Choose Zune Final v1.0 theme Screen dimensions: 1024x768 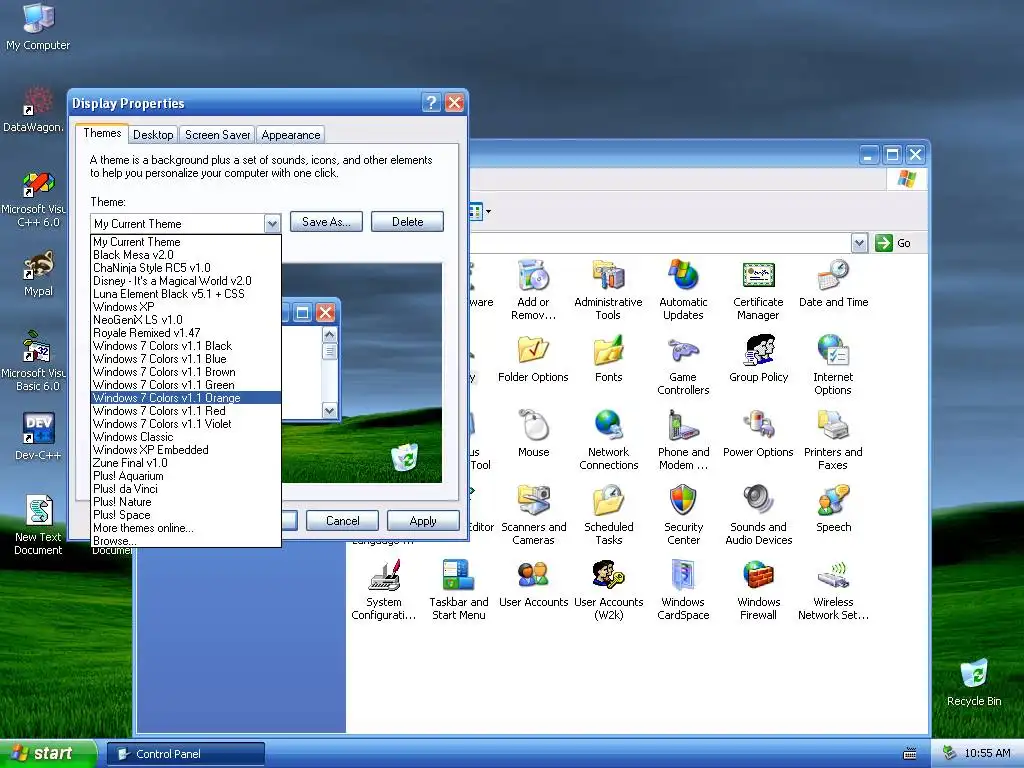[186, 463]
